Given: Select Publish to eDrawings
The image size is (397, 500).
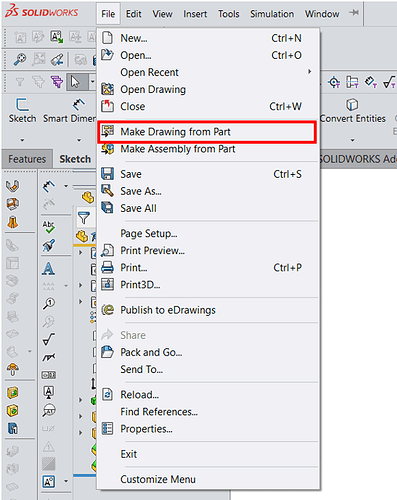Looking at the screenshot, I should click(x=207, y=310).
